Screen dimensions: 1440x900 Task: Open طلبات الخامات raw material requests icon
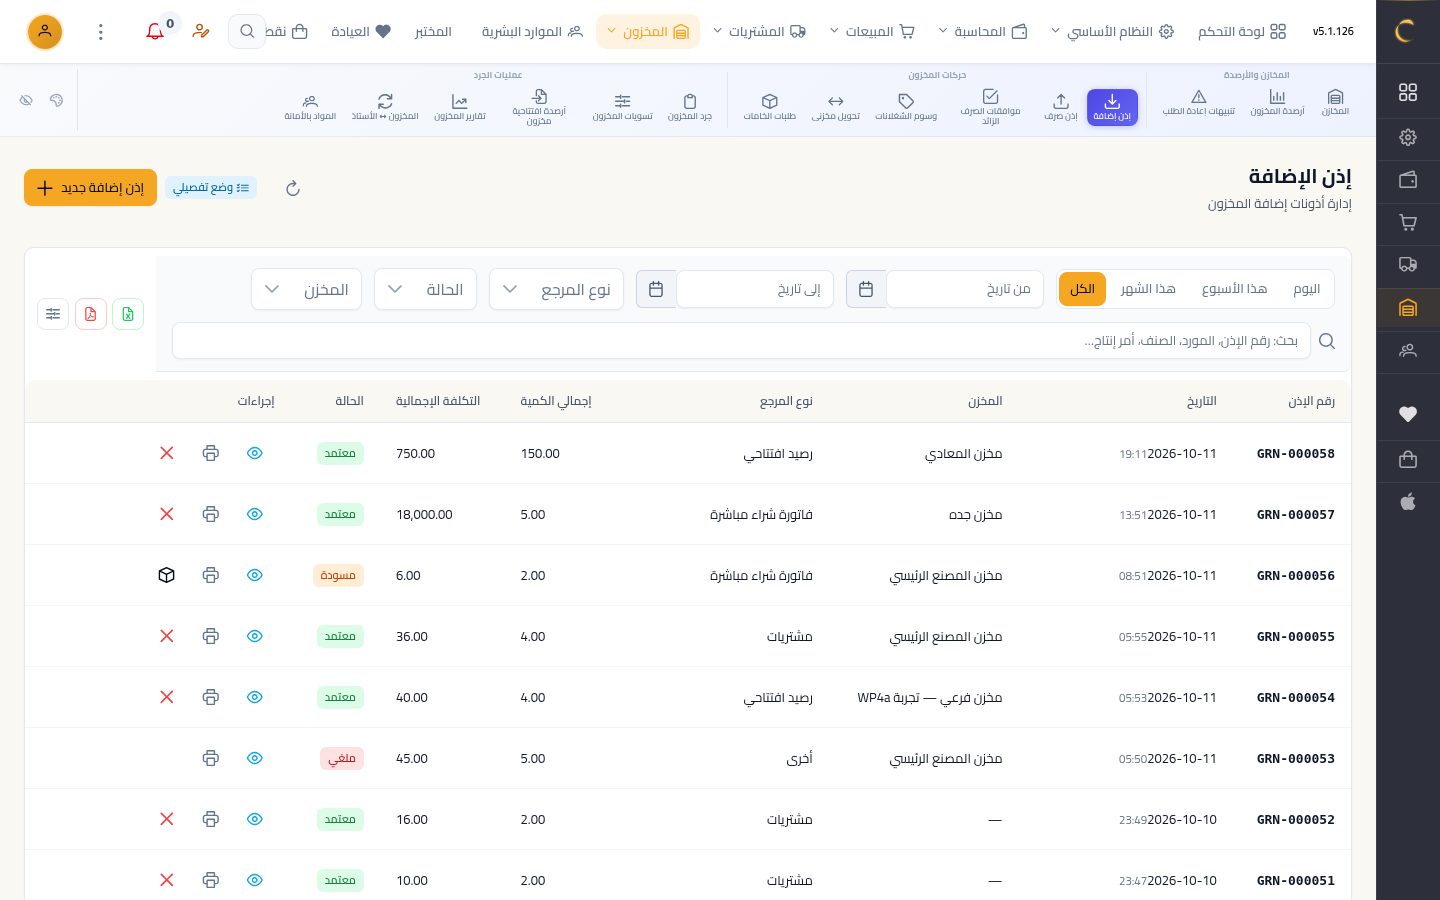769,106
